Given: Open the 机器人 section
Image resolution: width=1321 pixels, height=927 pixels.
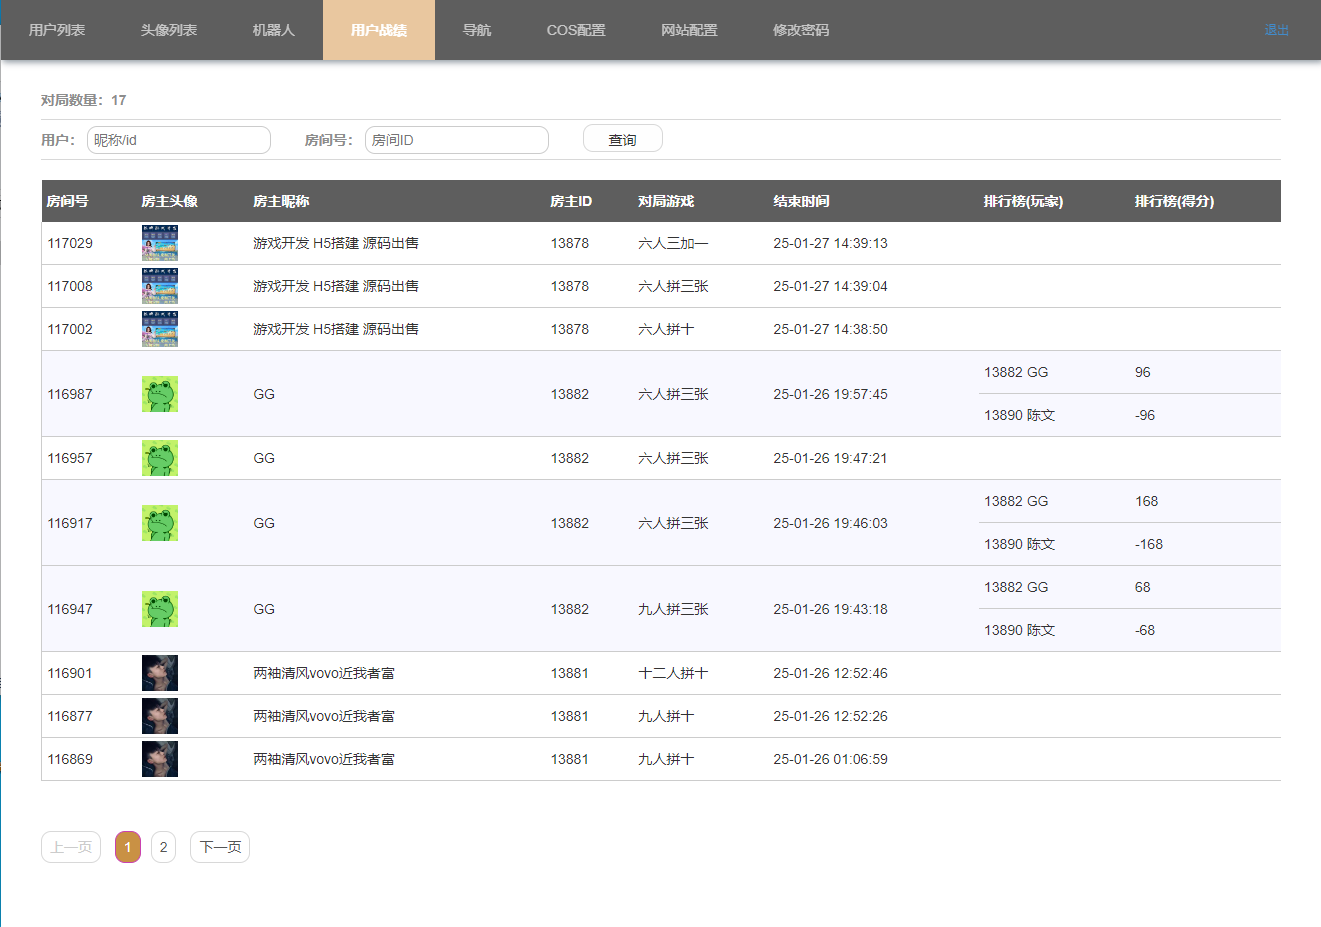Looking at the screenshot, I should click(x=274, y=30).
